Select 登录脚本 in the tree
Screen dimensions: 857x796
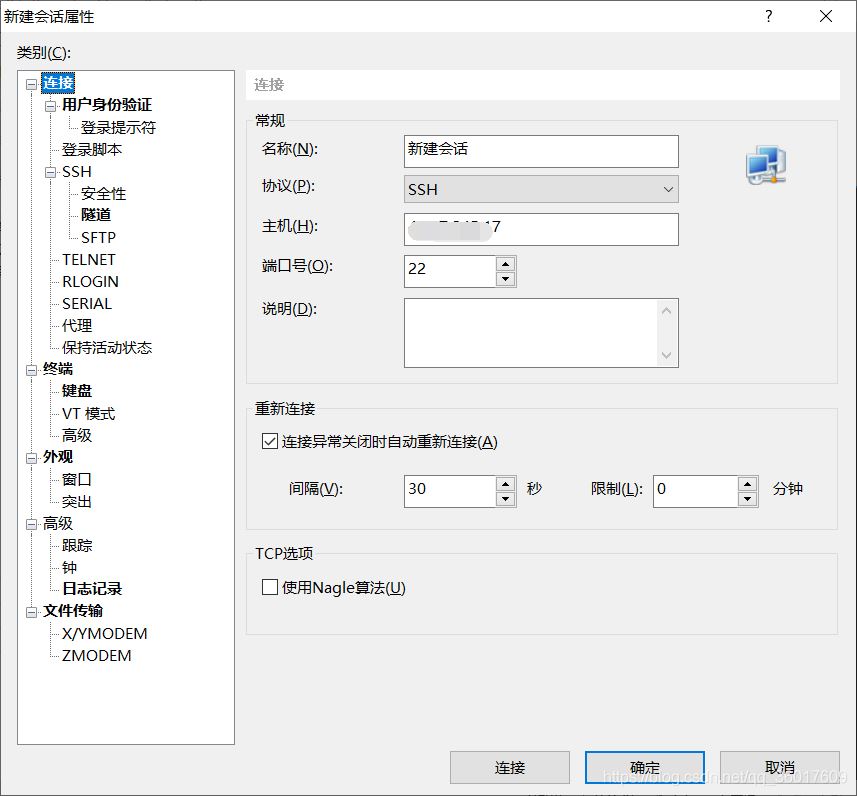coord(92,149)
